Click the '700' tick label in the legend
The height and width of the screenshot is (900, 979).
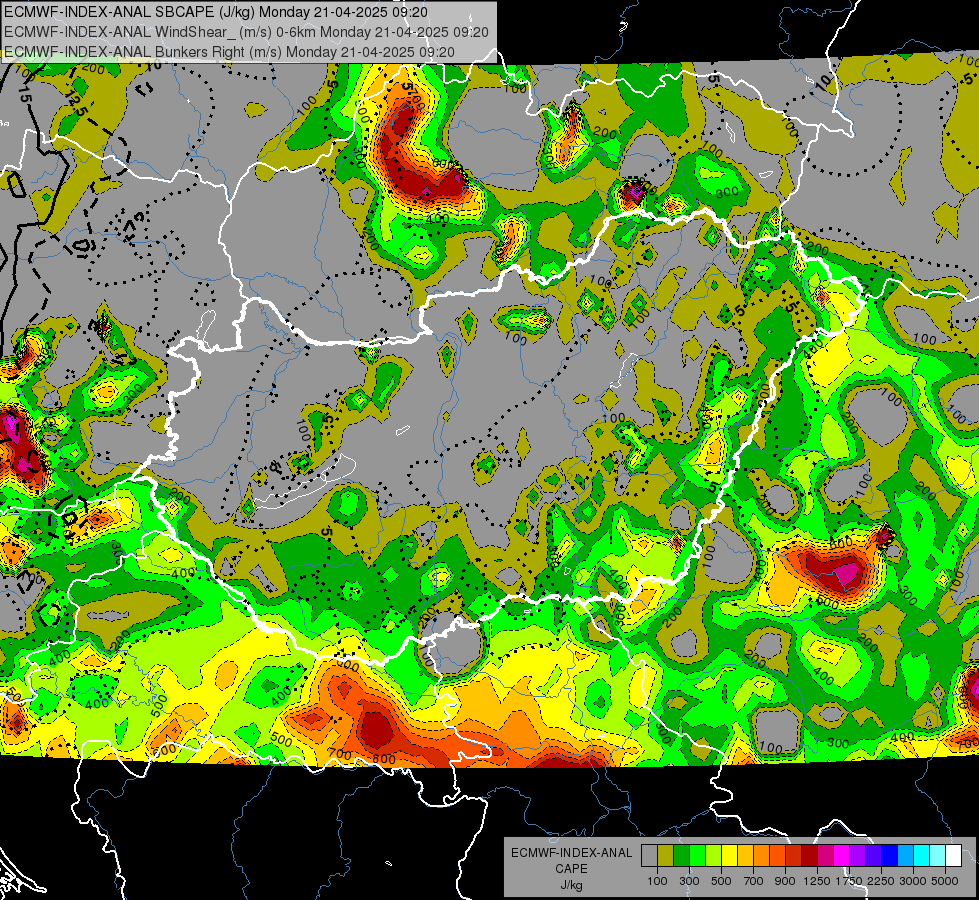tap(754, 881)
